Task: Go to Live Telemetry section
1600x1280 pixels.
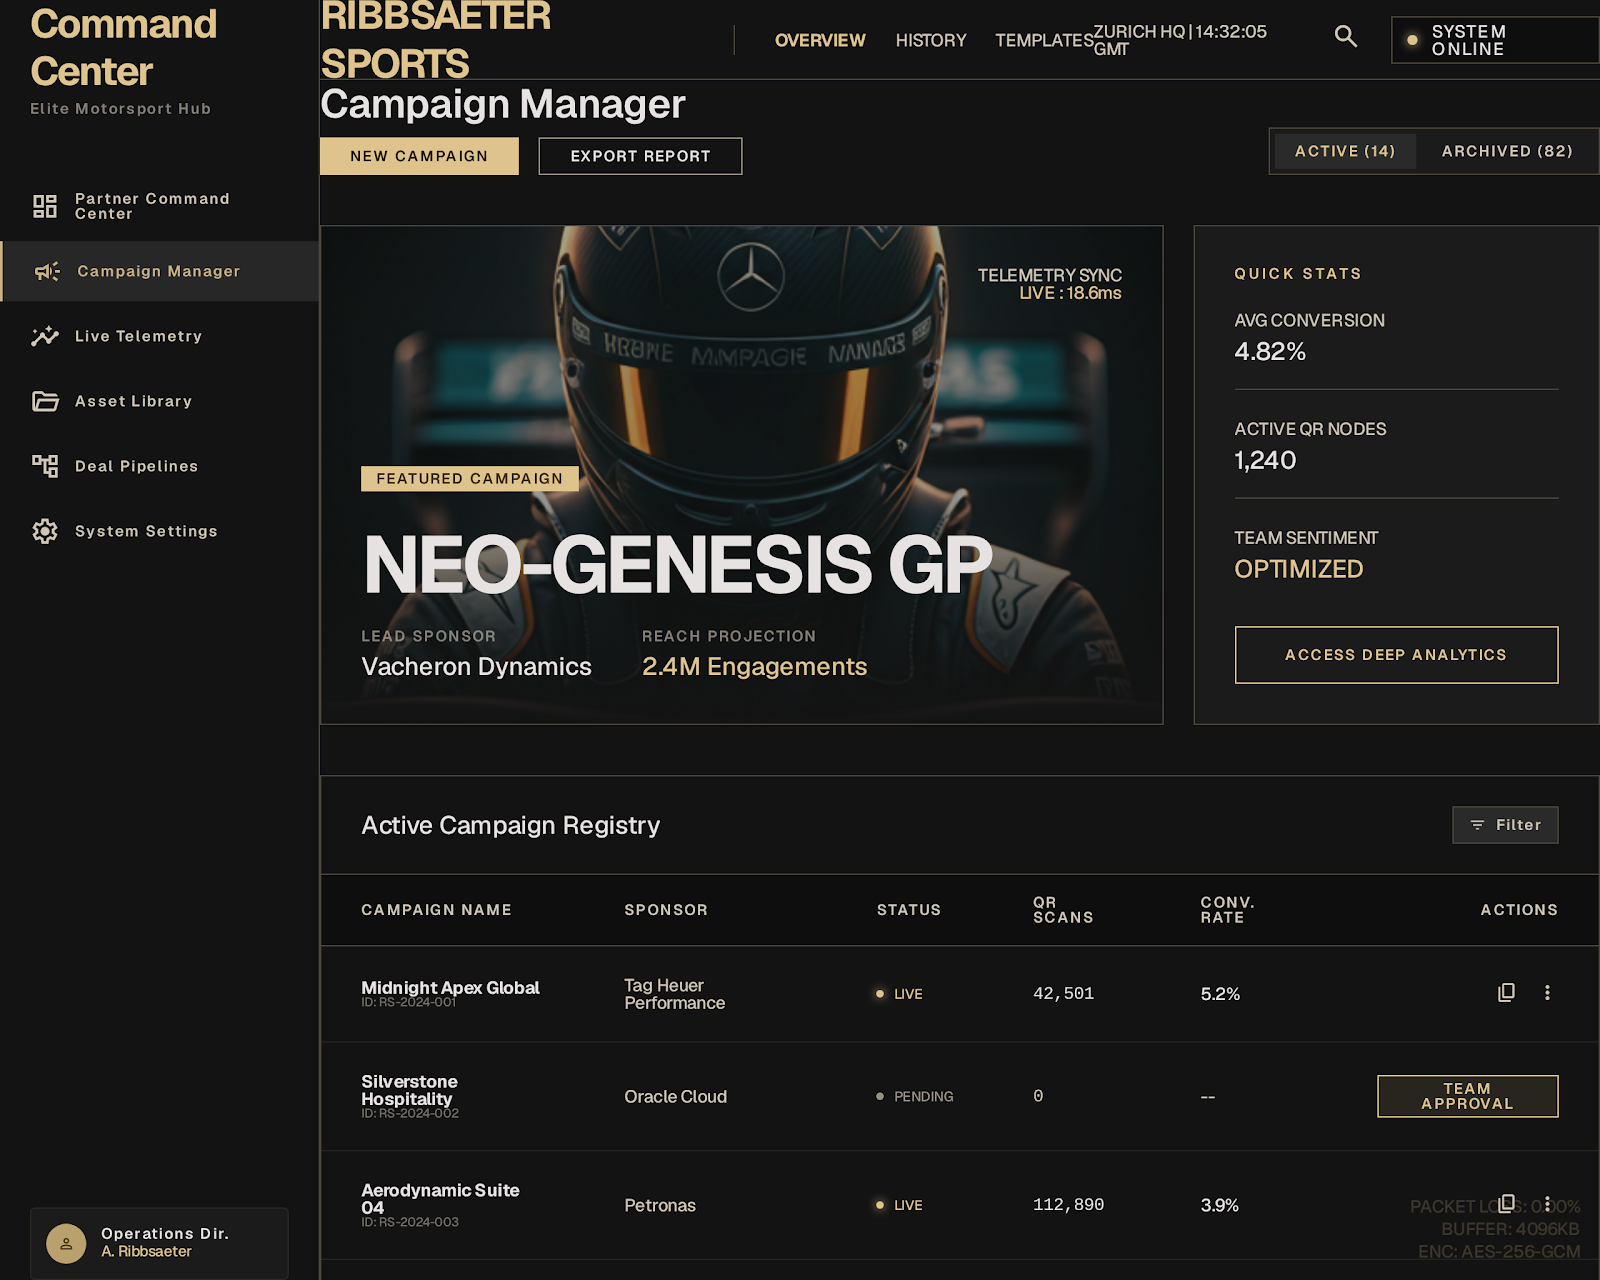Action: [160, 336]
